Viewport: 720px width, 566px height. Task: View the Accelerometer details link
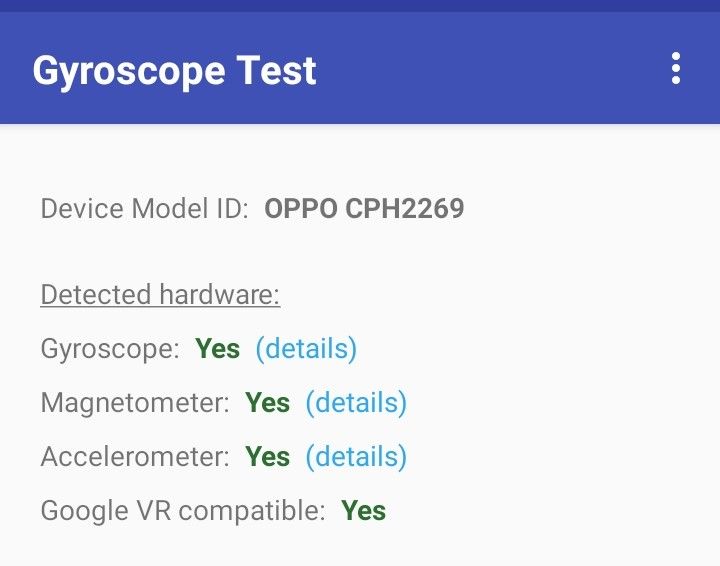coord(356,456)
